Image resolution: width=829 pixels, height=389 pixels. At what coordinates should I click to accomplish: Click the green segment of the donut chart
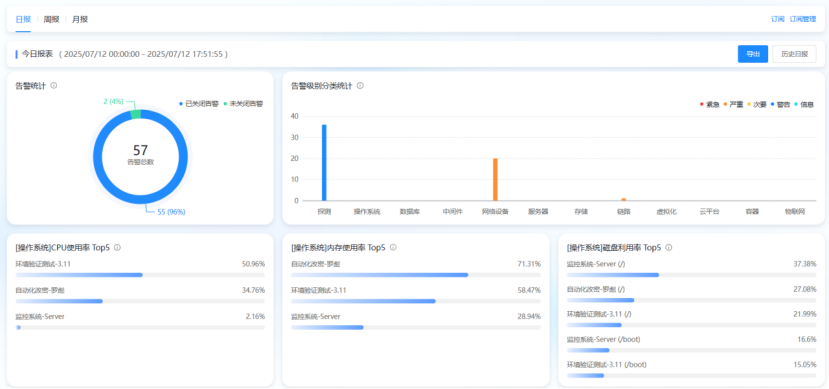(135, 114)
